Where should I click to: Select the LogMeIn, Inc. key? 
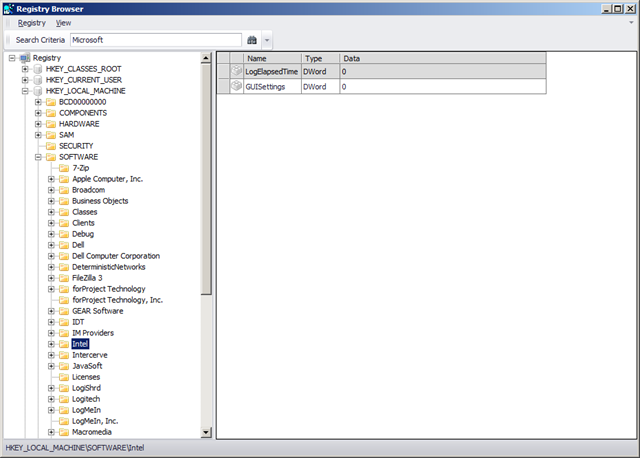[x=95, y=421]
